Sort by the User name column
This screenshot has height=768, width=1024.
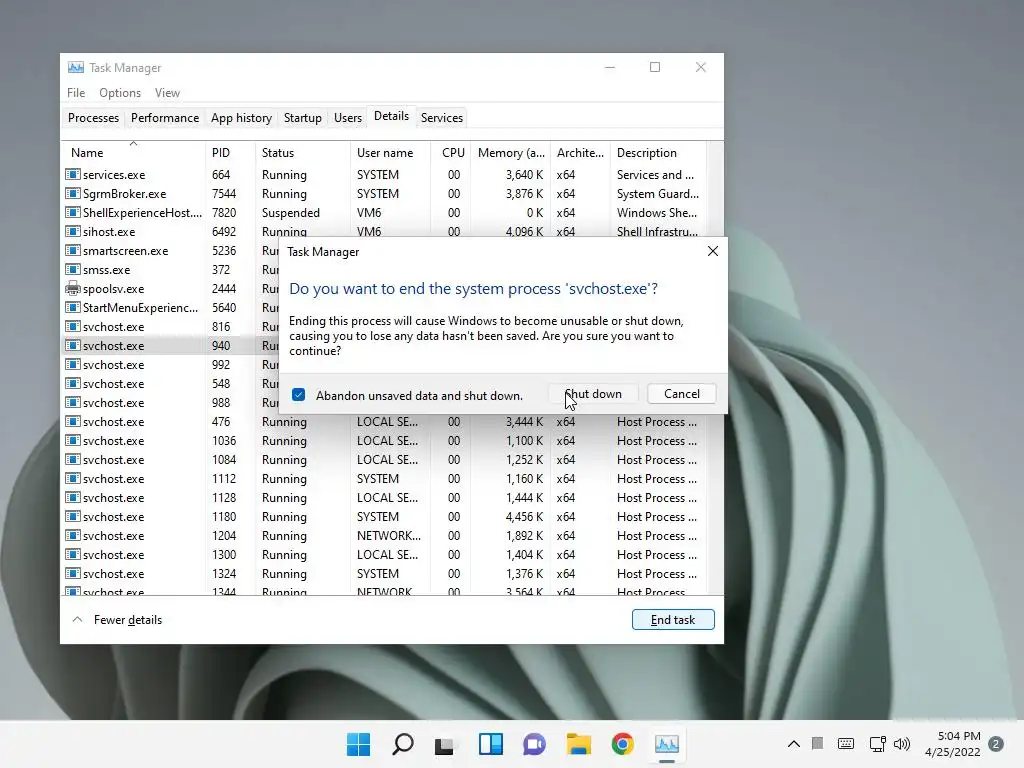click(391, 153)
